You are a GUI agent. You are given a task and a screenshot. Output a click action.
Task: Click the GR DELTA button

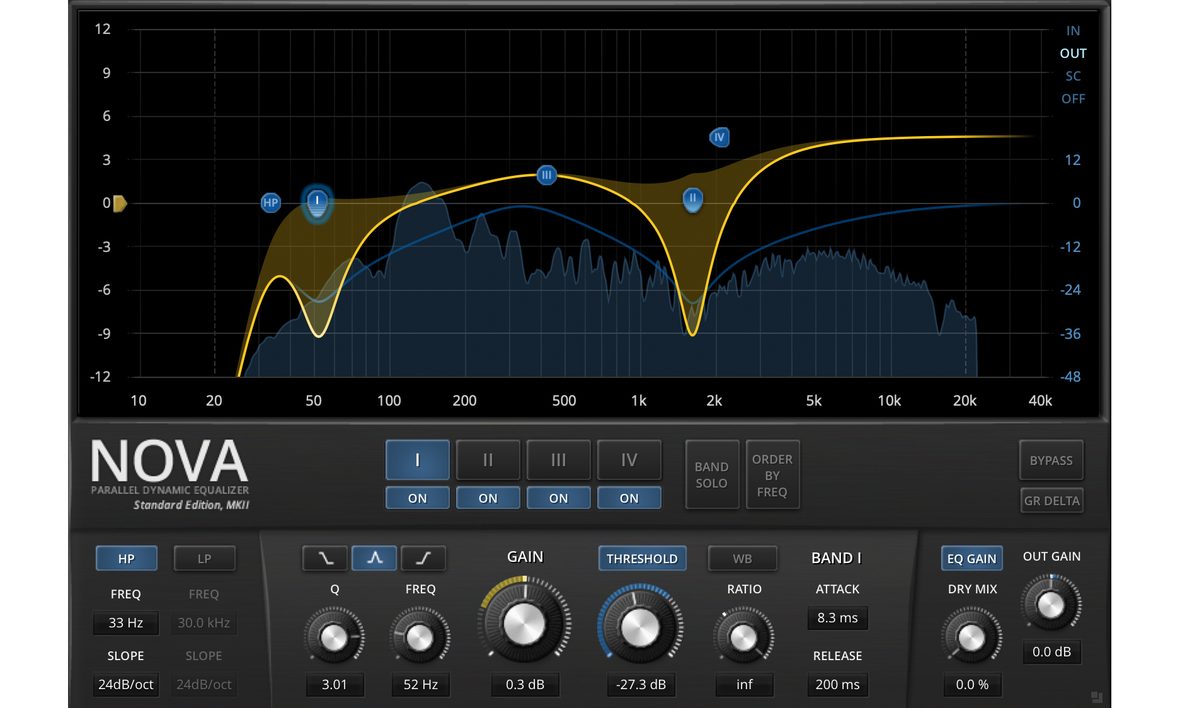(1051, 500)
